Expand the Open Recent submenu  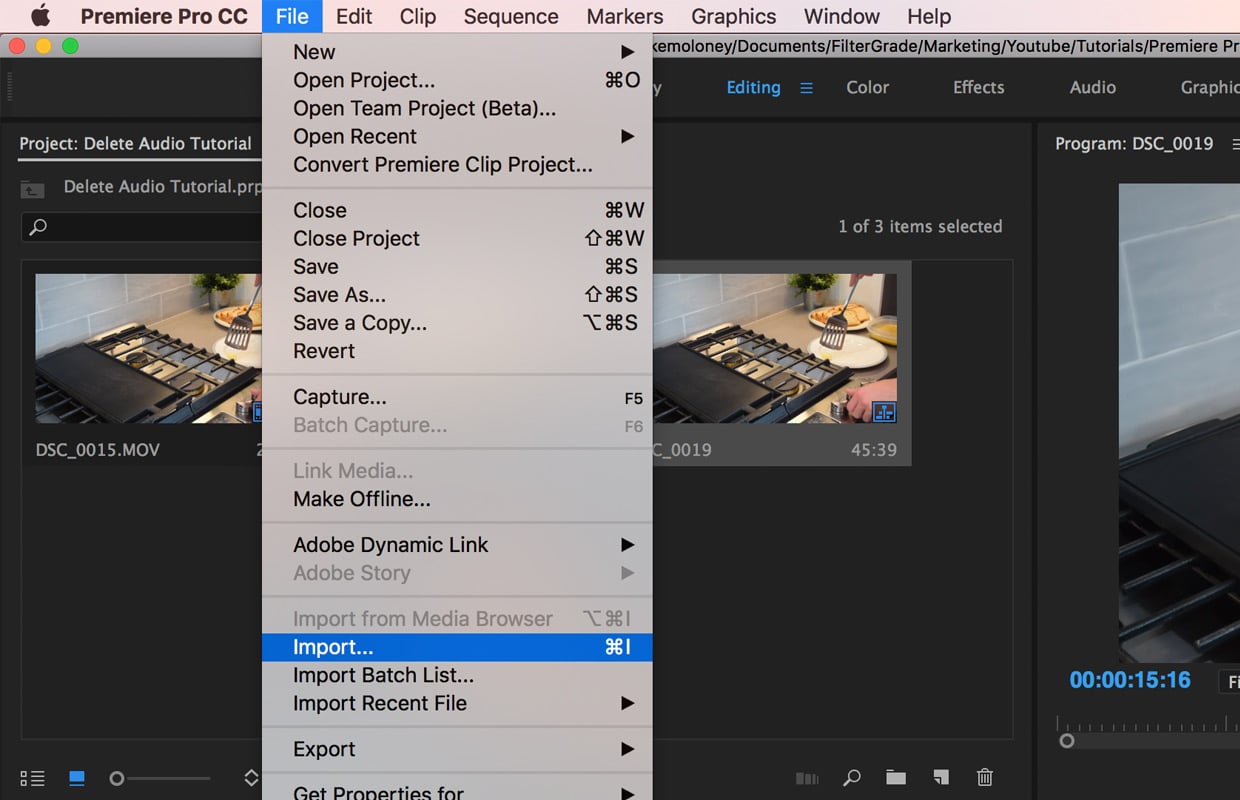pyautogui.click(x=457, y=136)
